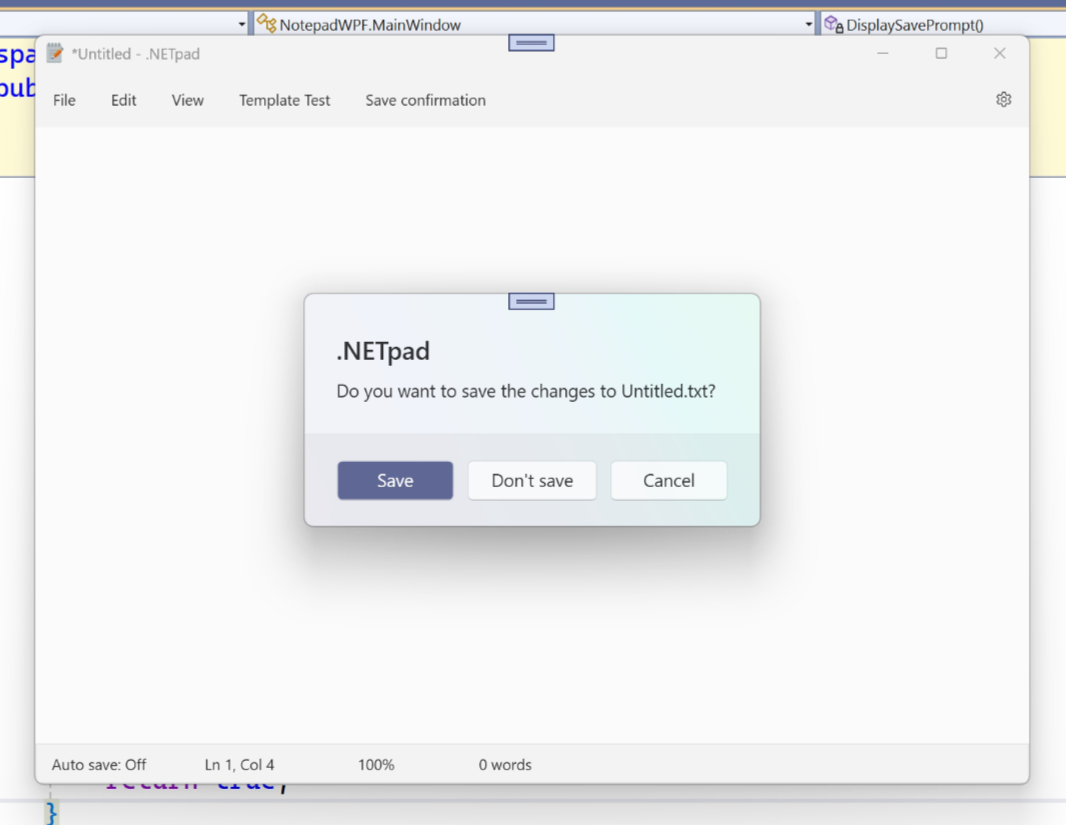
Task: Click the NotepadWPF.MainWindow class icon
Action: [x=266, y=24]
